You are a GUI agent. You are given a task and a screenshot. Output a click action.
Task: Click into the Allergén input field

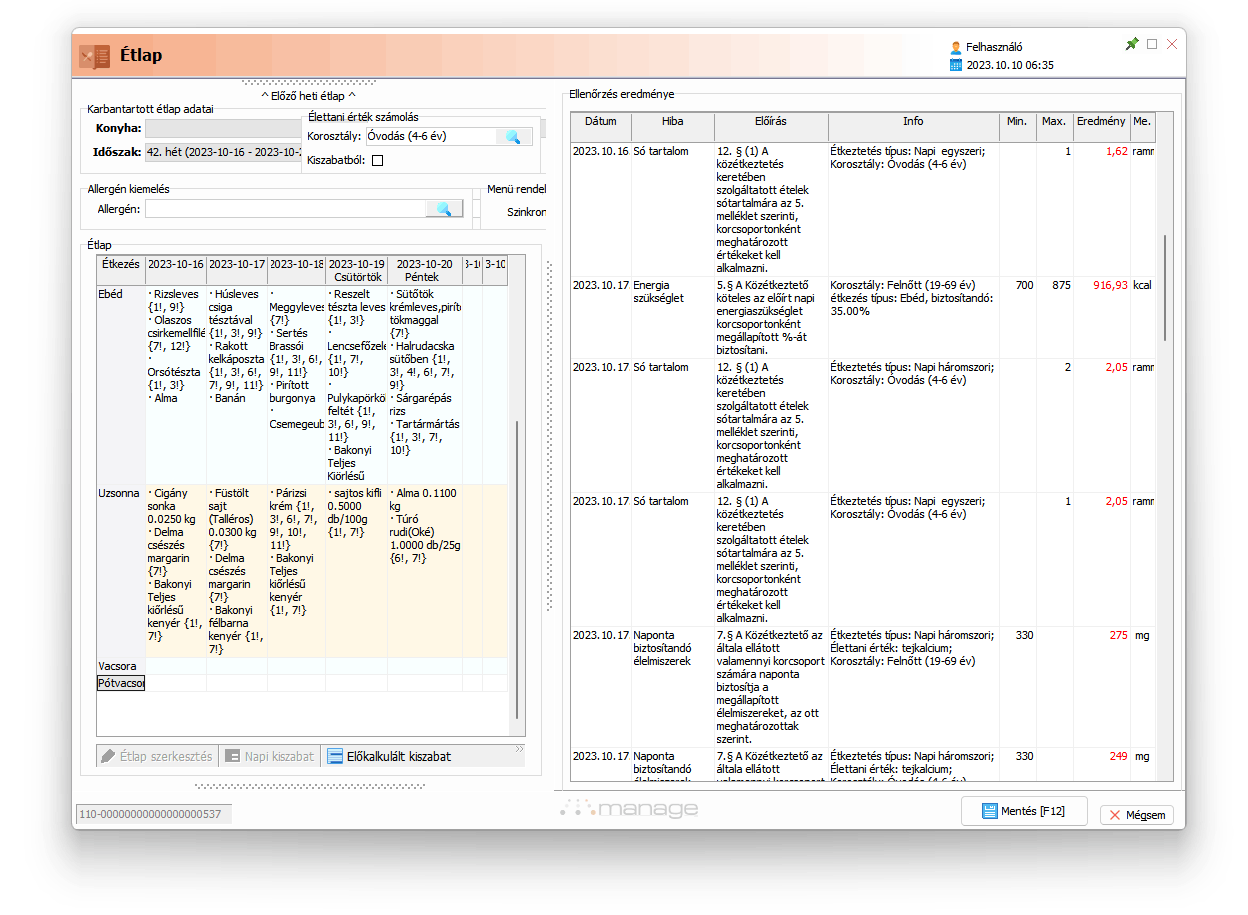pos(285,209)
